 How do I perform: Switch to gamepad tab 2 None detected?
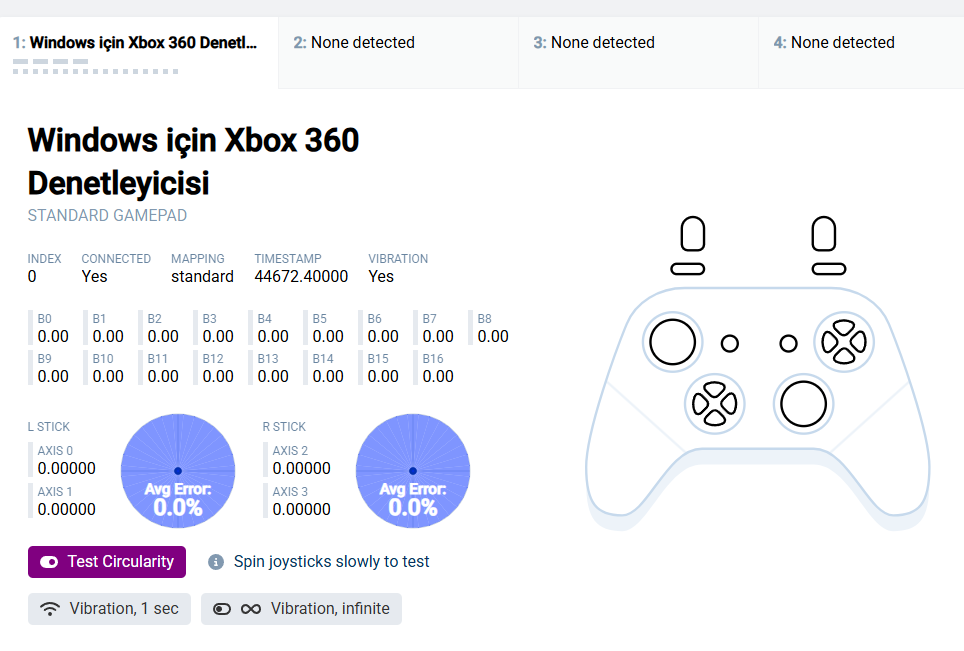[398, 53]
